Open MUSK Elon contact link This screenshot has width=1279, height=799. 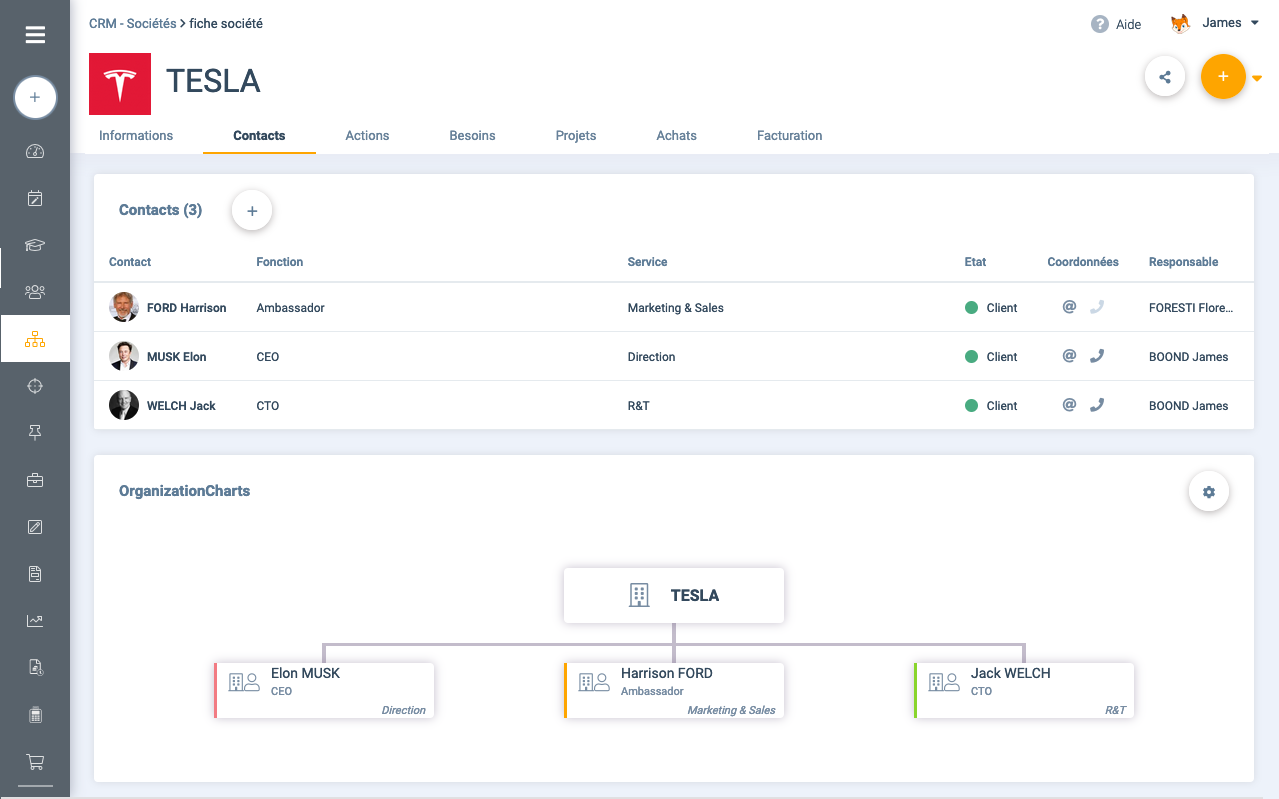[177, 357]
